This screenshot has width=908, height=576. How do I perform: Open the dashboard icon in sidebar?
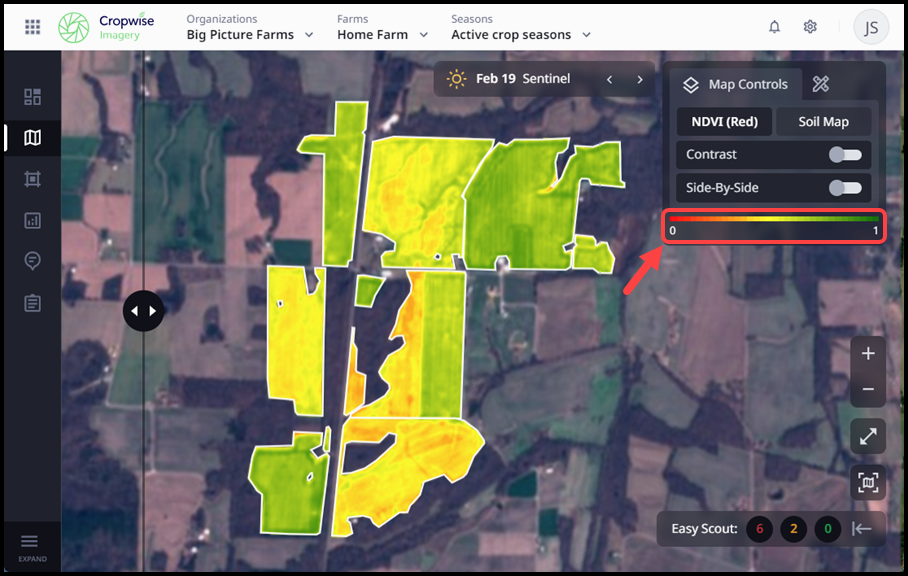point(32,97)
